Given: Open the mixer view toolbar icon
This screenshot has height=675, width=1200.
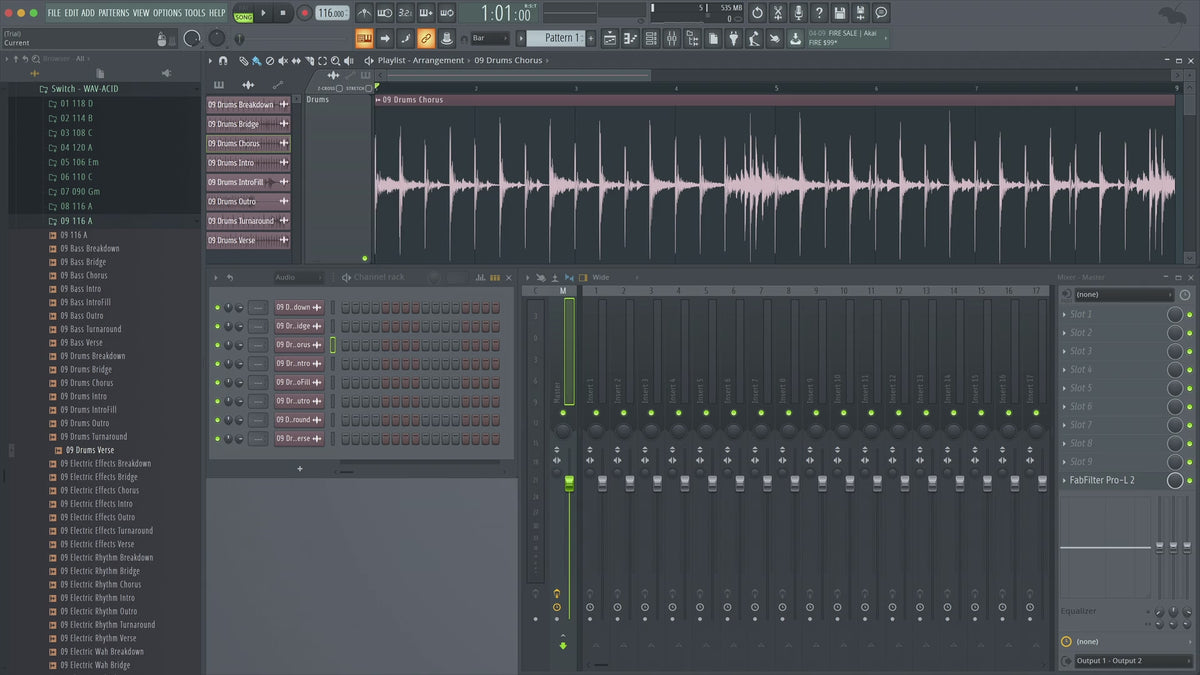Looking at the screenshot, I should (671, 38).
